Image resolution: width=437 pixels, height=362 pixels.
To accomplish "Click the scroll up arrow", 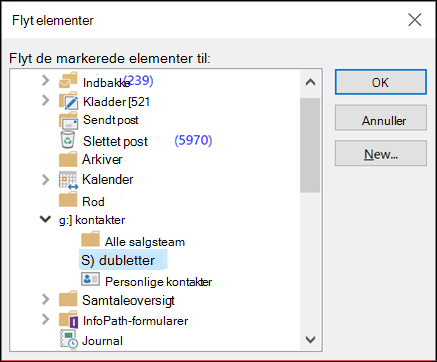I will pyautogui.click(x=310, y=82).
